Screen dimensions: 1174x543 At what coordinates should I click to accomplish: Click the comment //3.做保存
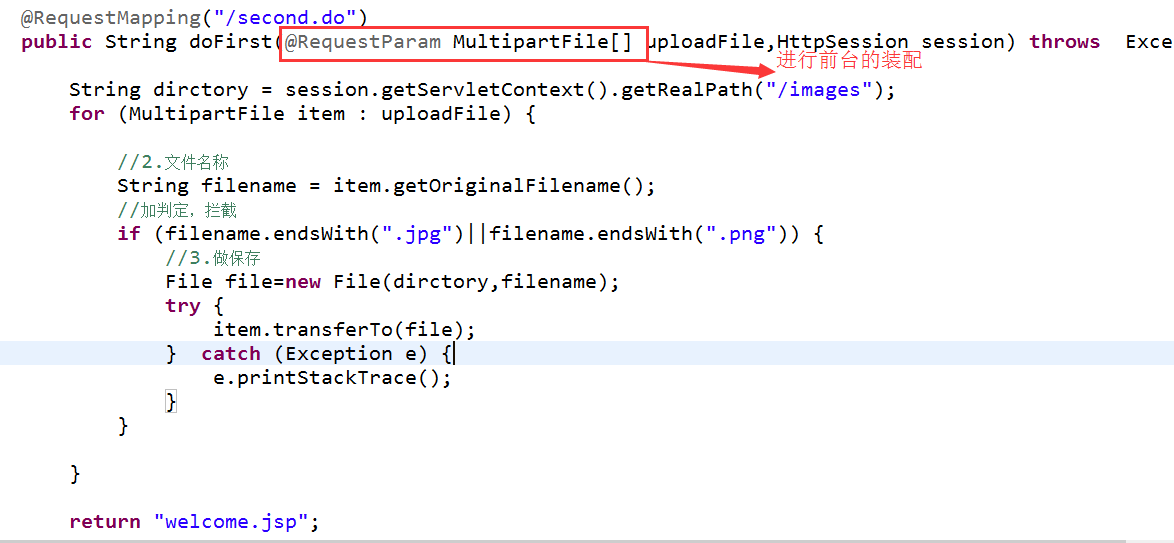pos(213,258)
